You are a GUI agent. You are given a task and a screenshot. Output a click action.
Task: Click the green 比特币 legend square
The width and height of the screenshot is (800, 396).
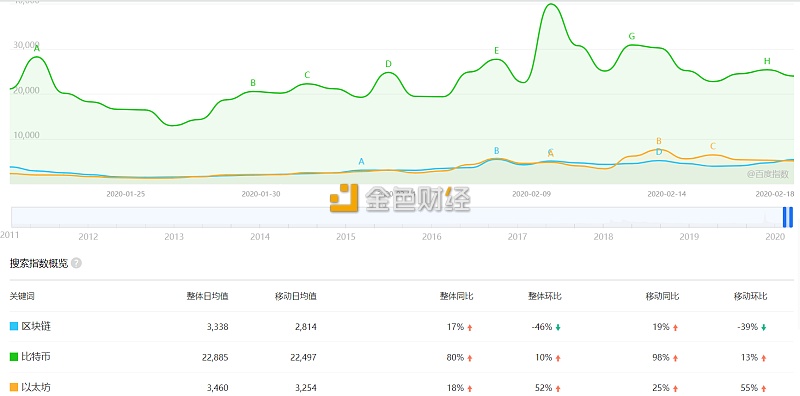(14, 357)
